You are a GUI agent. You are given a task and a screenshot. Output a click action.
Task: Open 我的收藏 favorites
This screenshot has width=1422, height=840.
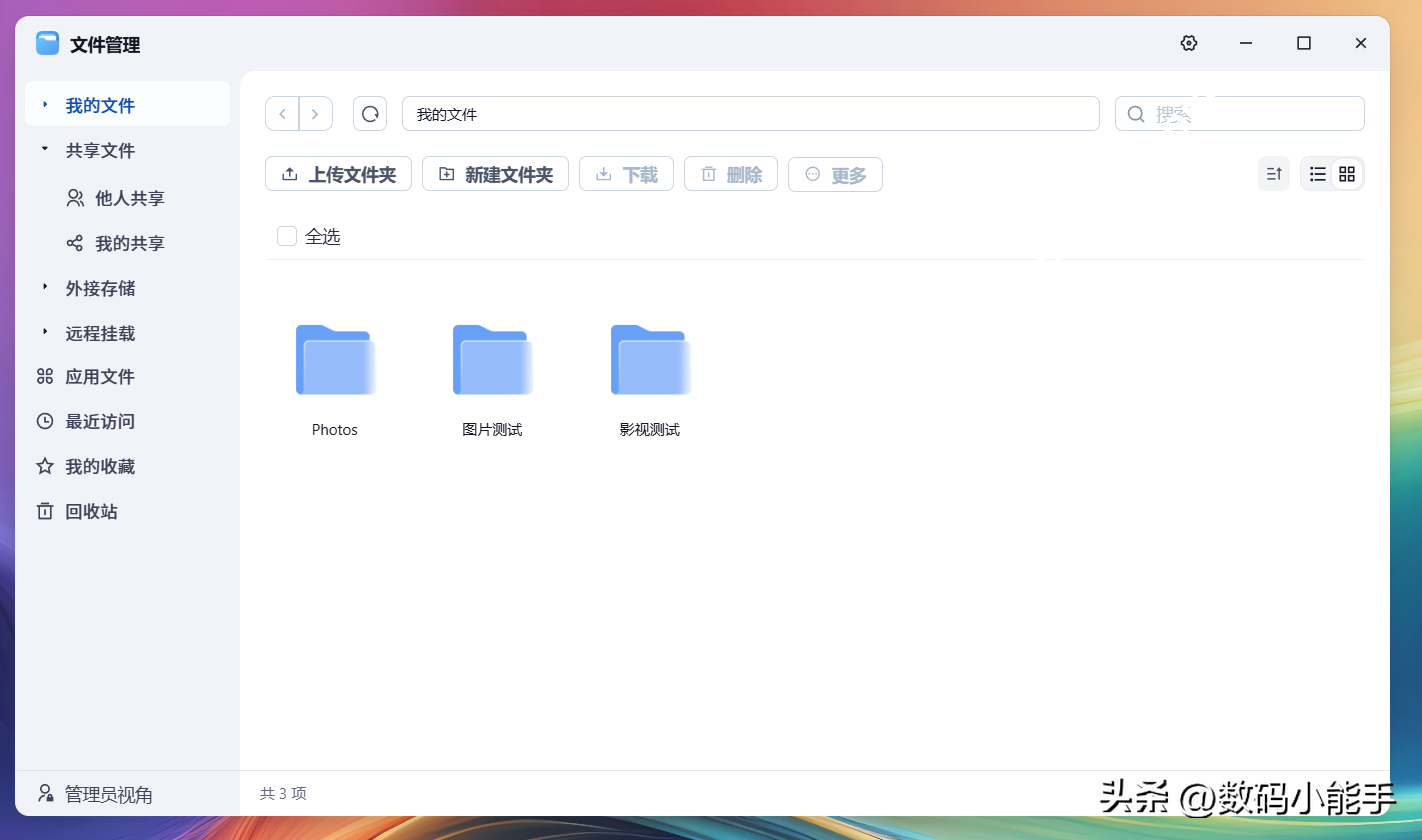(99, 466)
